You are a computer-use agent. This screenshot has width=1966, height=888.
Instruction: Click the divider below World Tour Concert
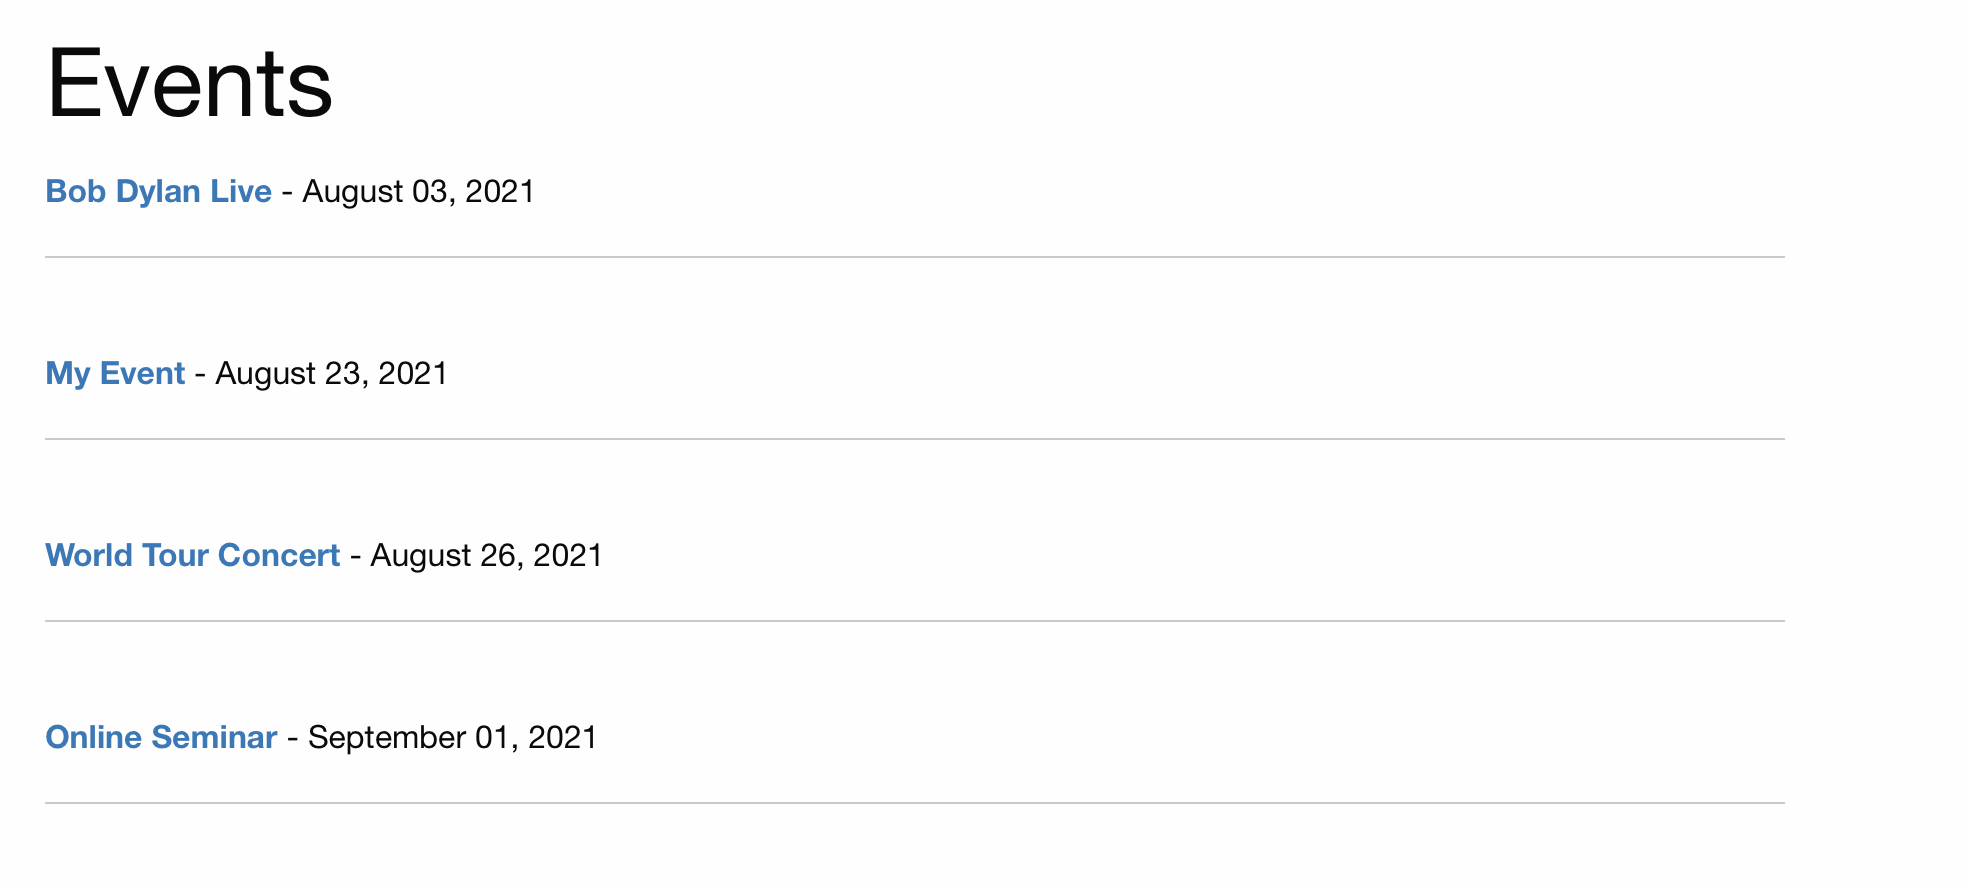pos(915,621)
